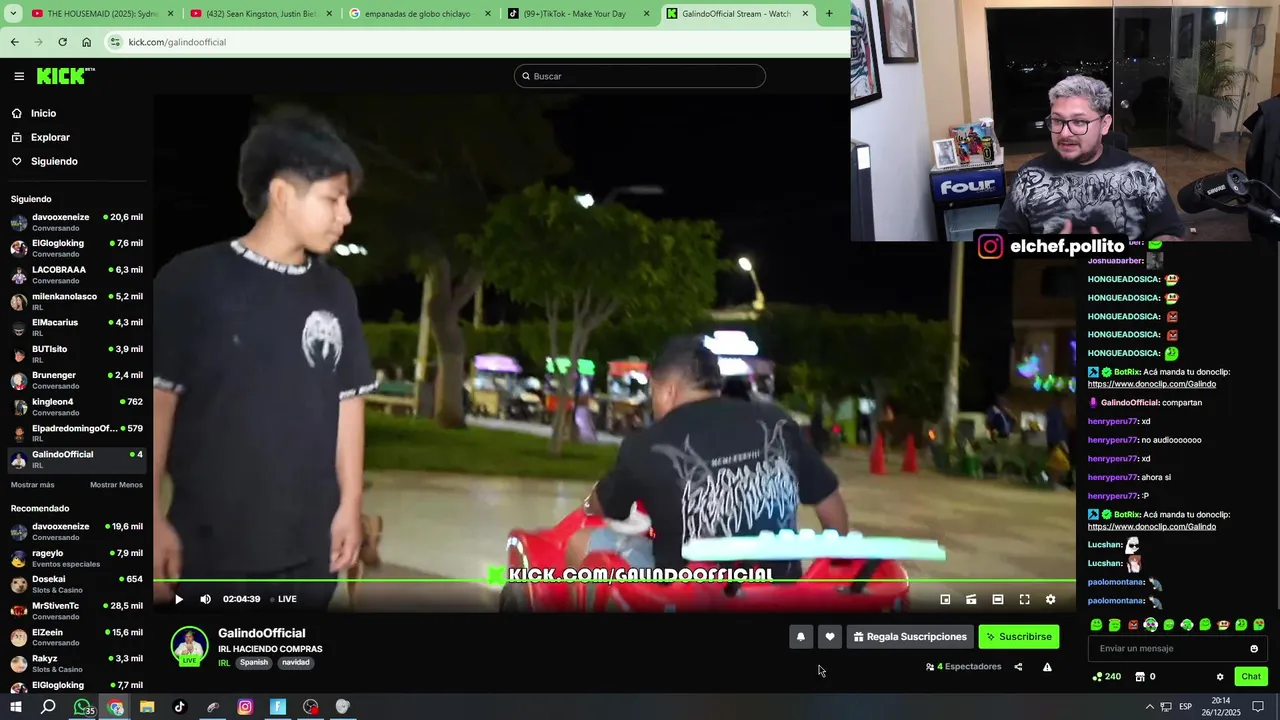Click the green Suscribirse button
Image resolution: width=1280 pixels, height=720 pixels.
pyautogui.click(x=1018, y=636)
